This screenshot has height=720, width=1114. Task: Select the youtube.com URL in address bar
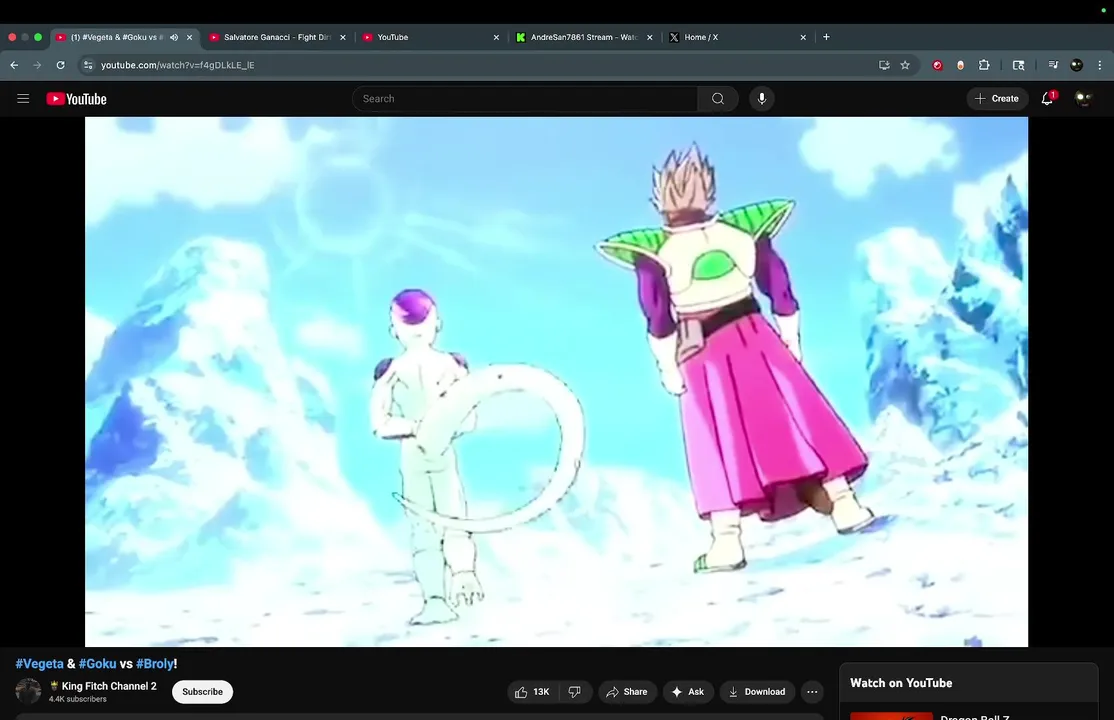click(178, 65)
